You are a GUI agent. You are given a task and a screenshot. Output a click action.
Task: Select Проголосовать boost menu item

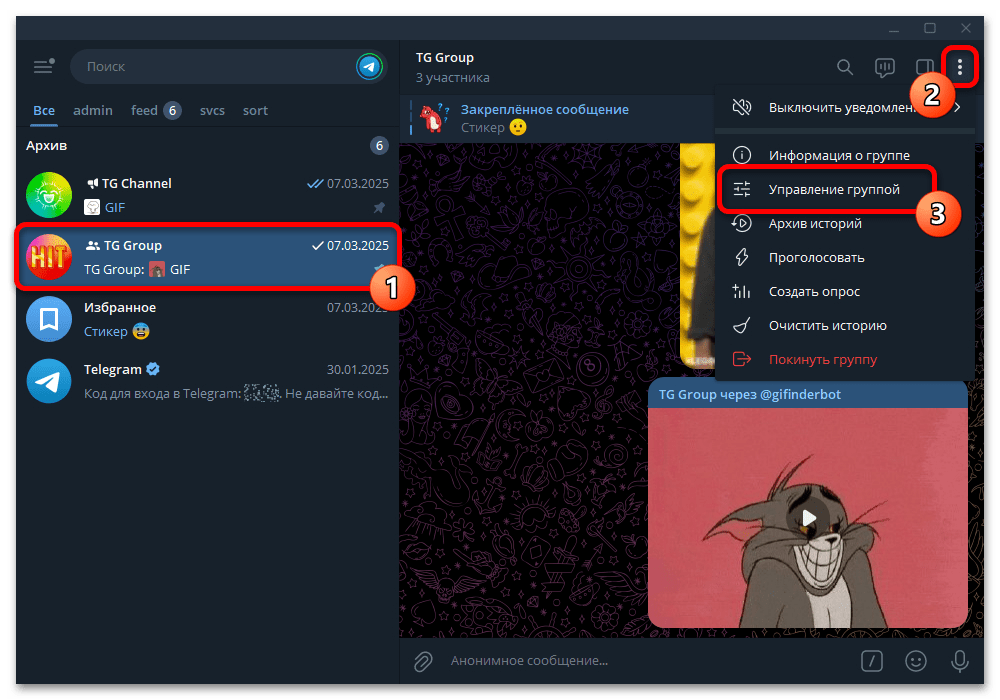click(x=845, y=258)
